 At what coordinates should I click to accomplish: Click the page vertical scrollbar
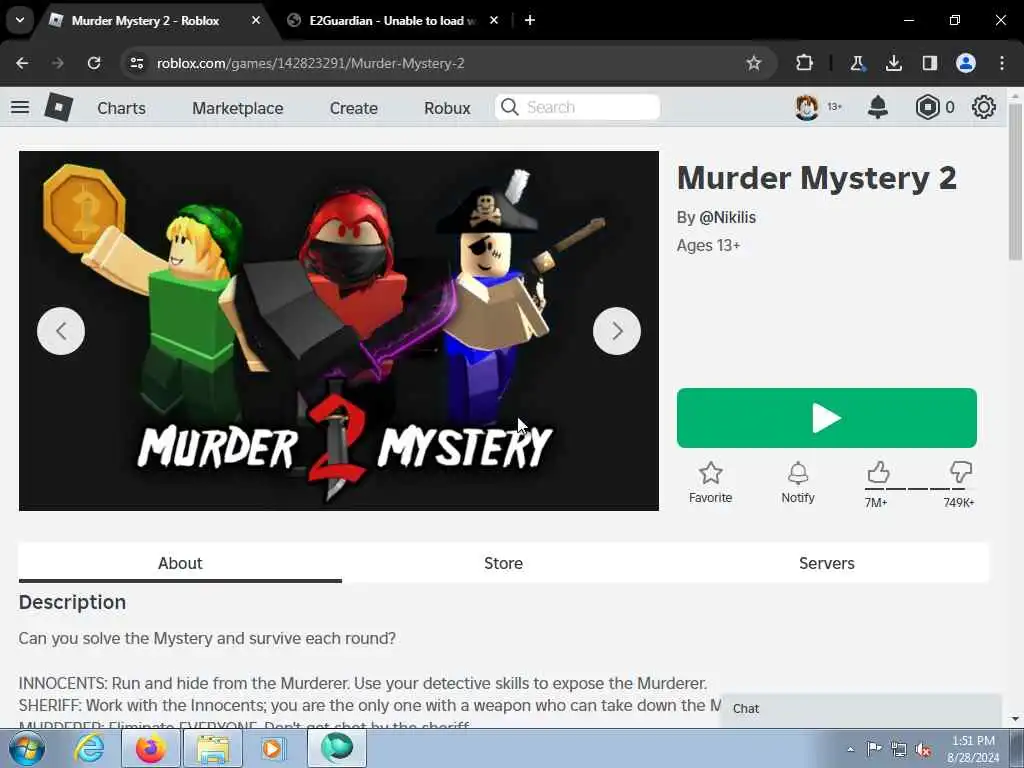point(1015,183)
